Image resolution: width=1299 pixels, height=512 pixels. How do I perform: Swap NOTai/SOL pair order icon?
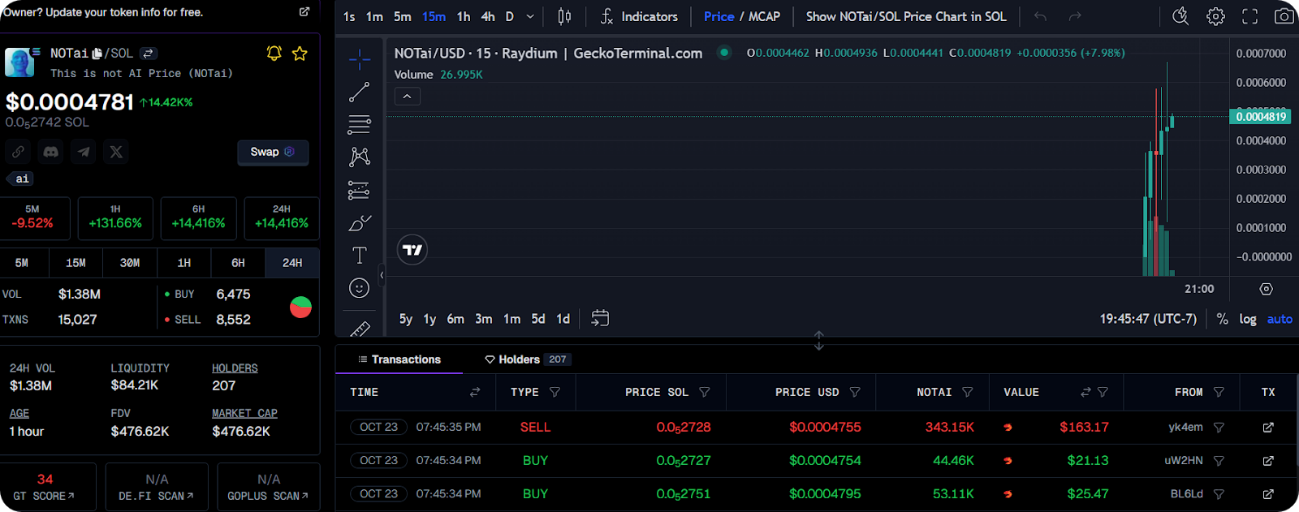[148, 53]
